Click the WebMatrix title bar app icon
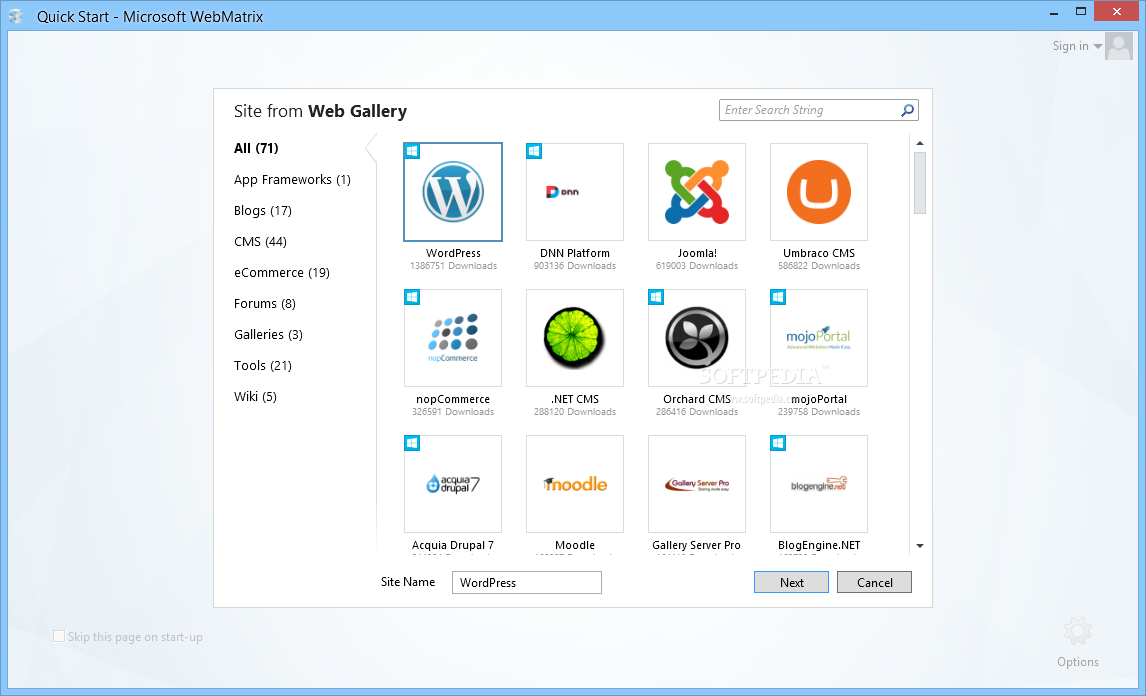The width and height of the screenshot is (1146, 696). point(16,15)
